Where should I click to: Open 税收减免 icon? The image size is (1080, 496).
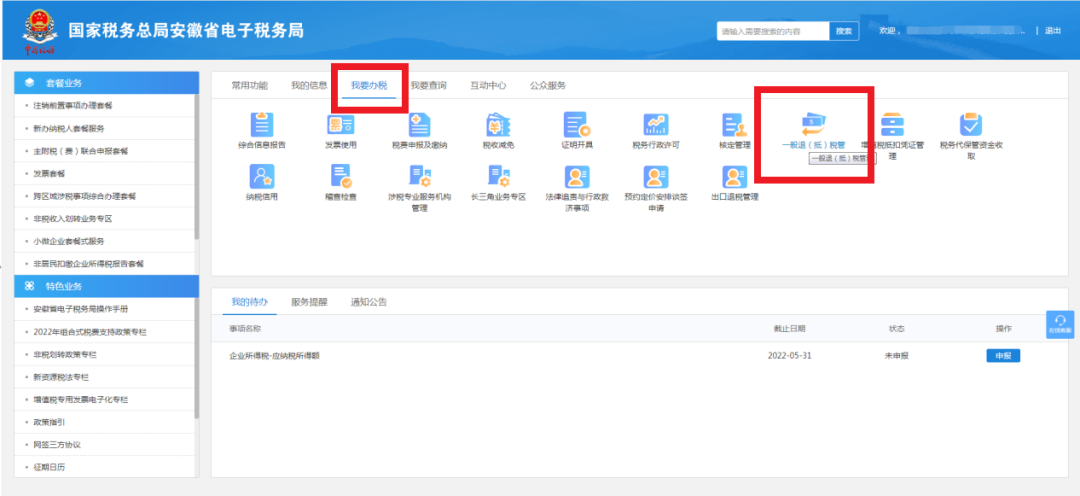coord(498,125)
